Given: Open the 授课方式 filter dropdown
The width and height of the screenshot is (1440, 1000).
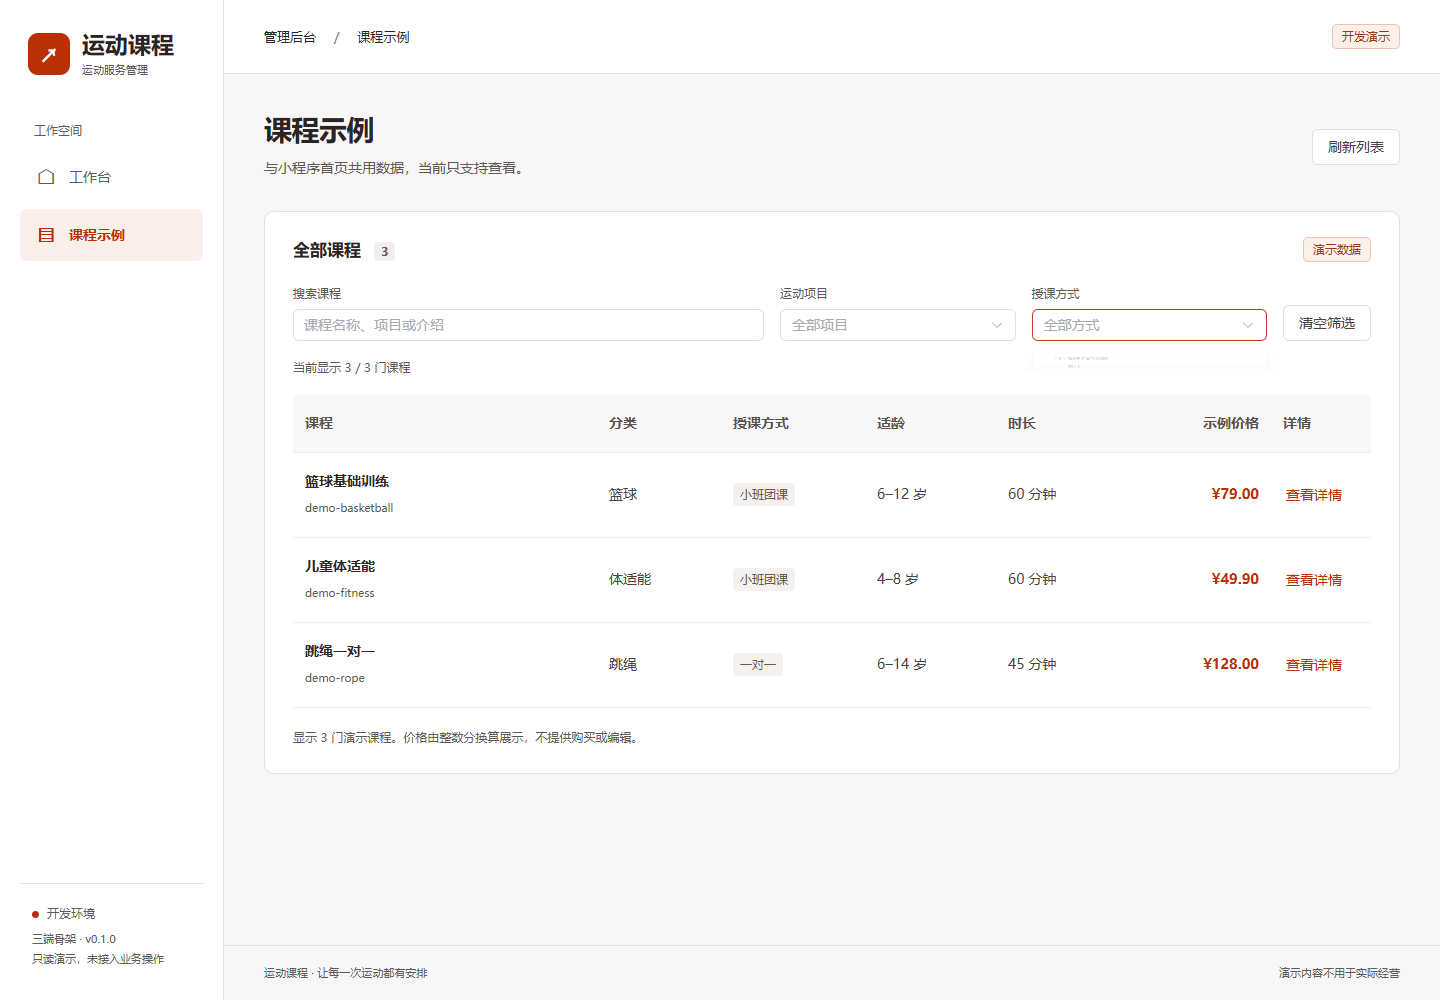Looking at the screenshot, I should pos(1149,325).
